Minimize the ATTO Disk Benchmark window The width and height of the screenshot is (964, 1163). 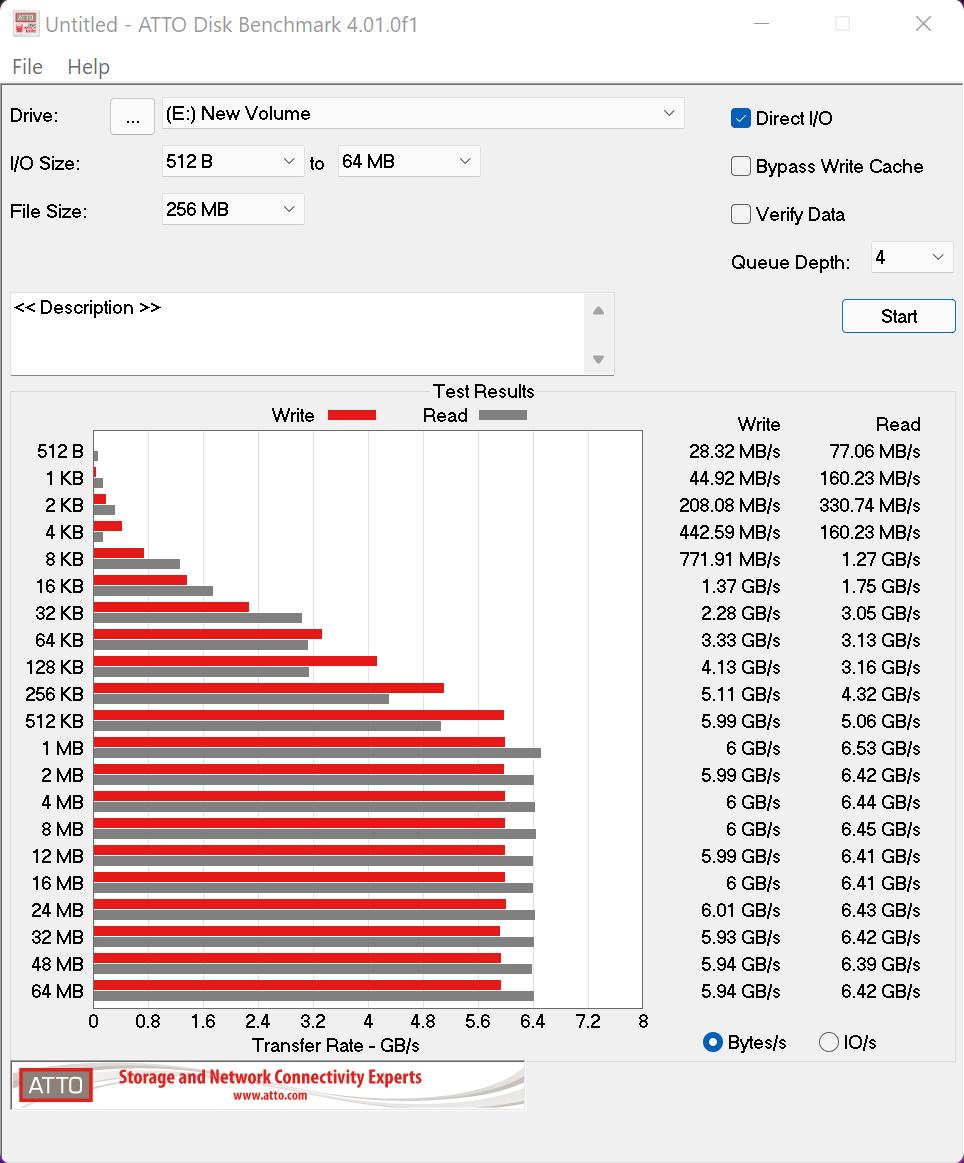[762, 24]
